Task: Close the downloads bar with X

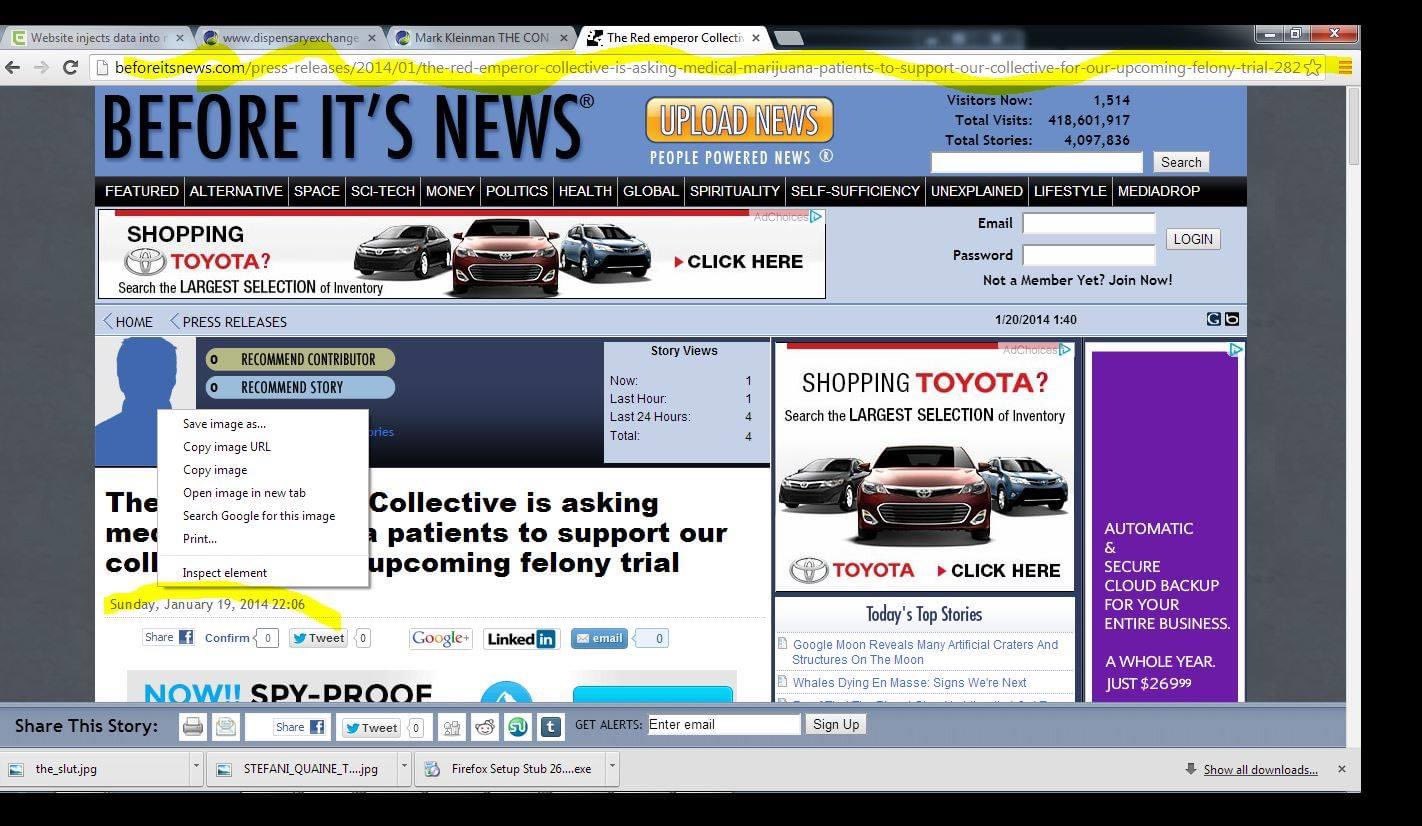Action: pos(1342,769)
